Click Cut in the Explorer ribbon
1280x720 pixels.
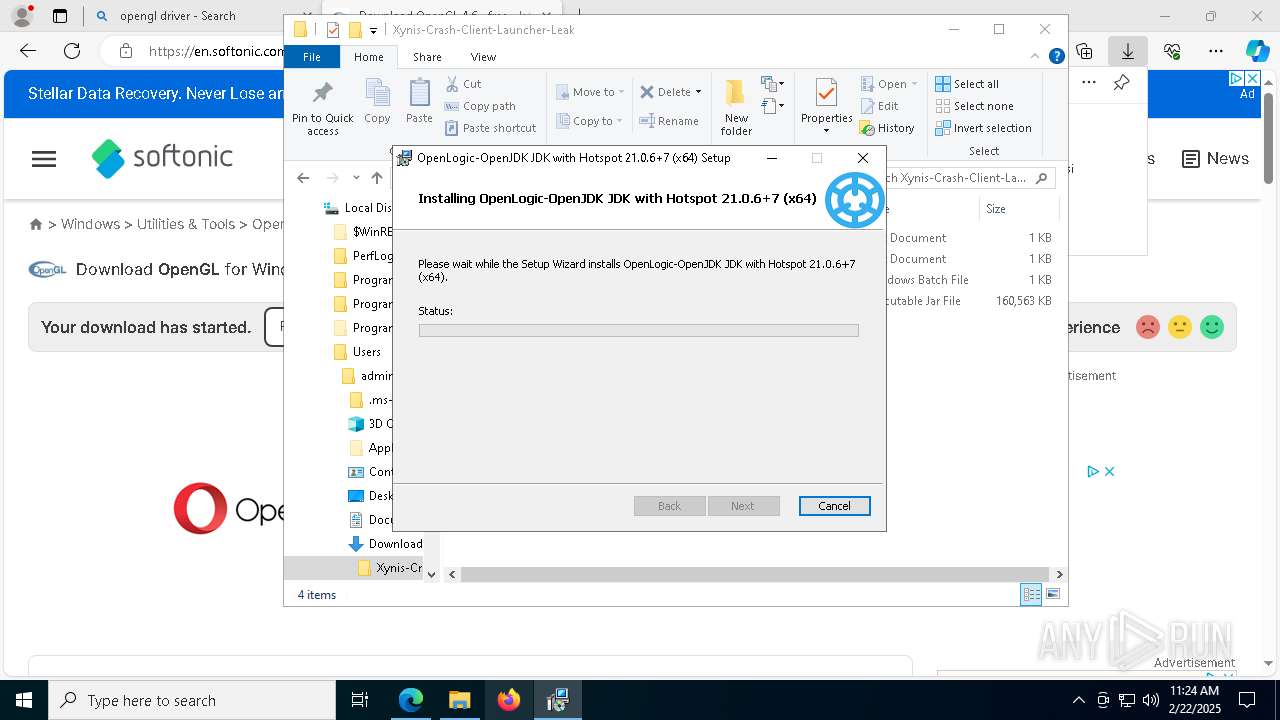point(463,84)
